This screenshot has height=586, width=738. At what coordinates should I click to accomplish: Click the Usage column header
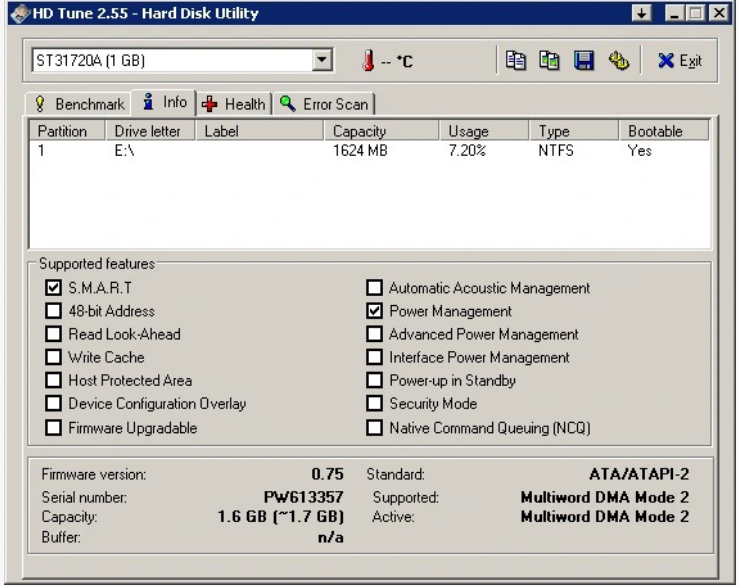click(x=484, y=131)
